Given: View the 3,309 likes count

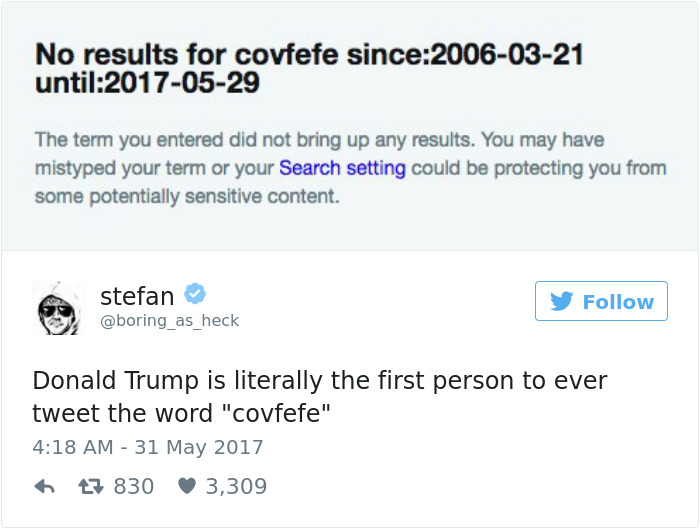Looking at the screenshot, I should tap(236, 487).
